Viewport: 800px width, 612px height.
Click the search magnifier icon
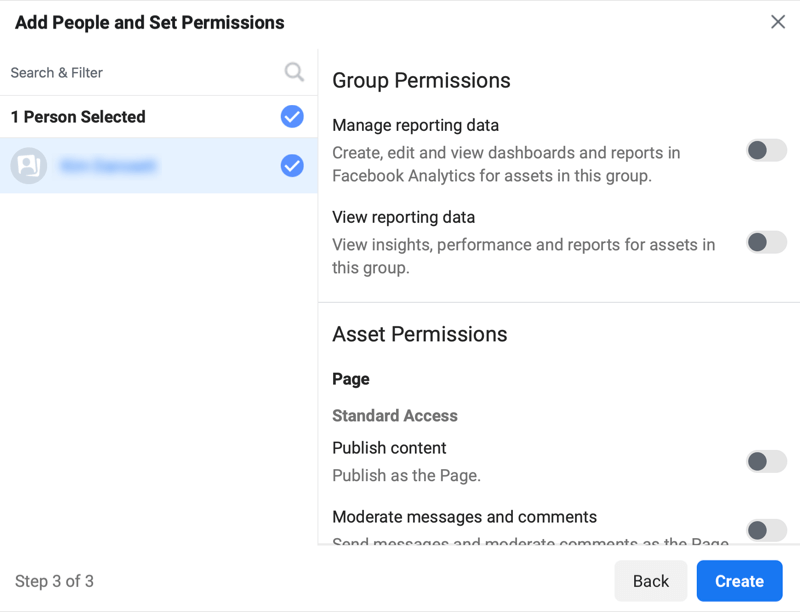click(x=294, y=72)
